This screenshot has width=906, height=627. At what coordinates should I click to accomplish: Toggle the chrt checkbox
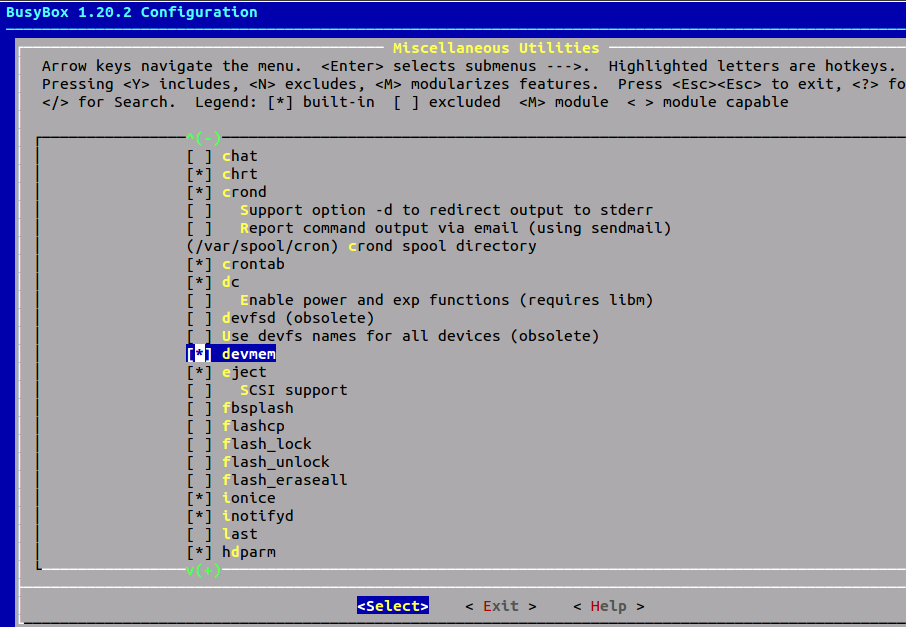pyautogui.click(x=199, y=174)
